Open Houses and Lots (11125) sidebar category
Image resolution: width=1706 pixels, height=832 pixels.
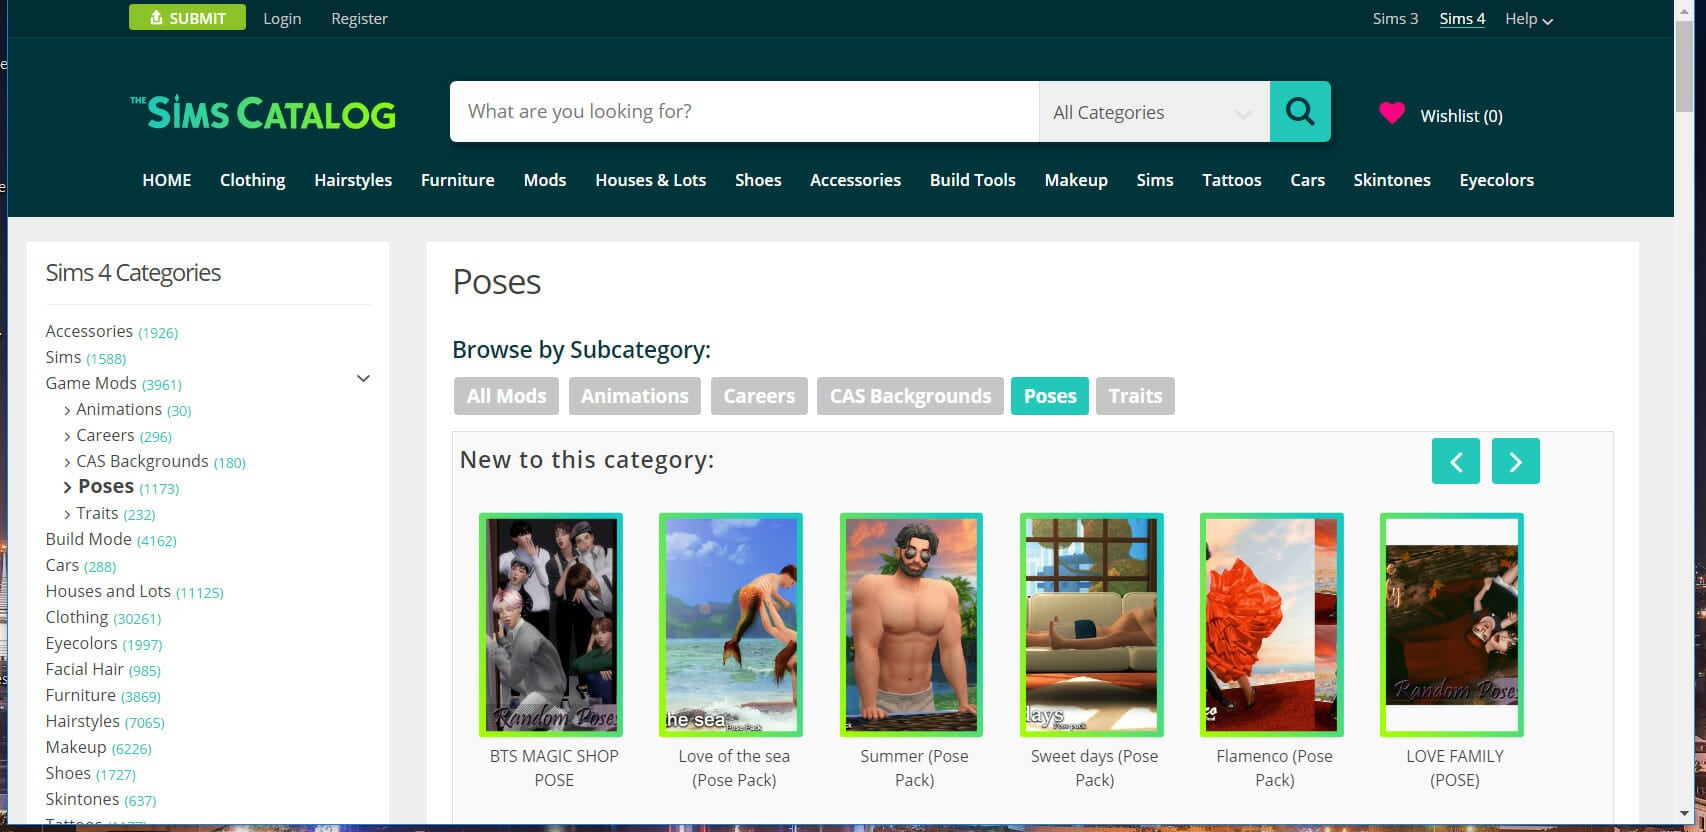(x=134, y=591)
